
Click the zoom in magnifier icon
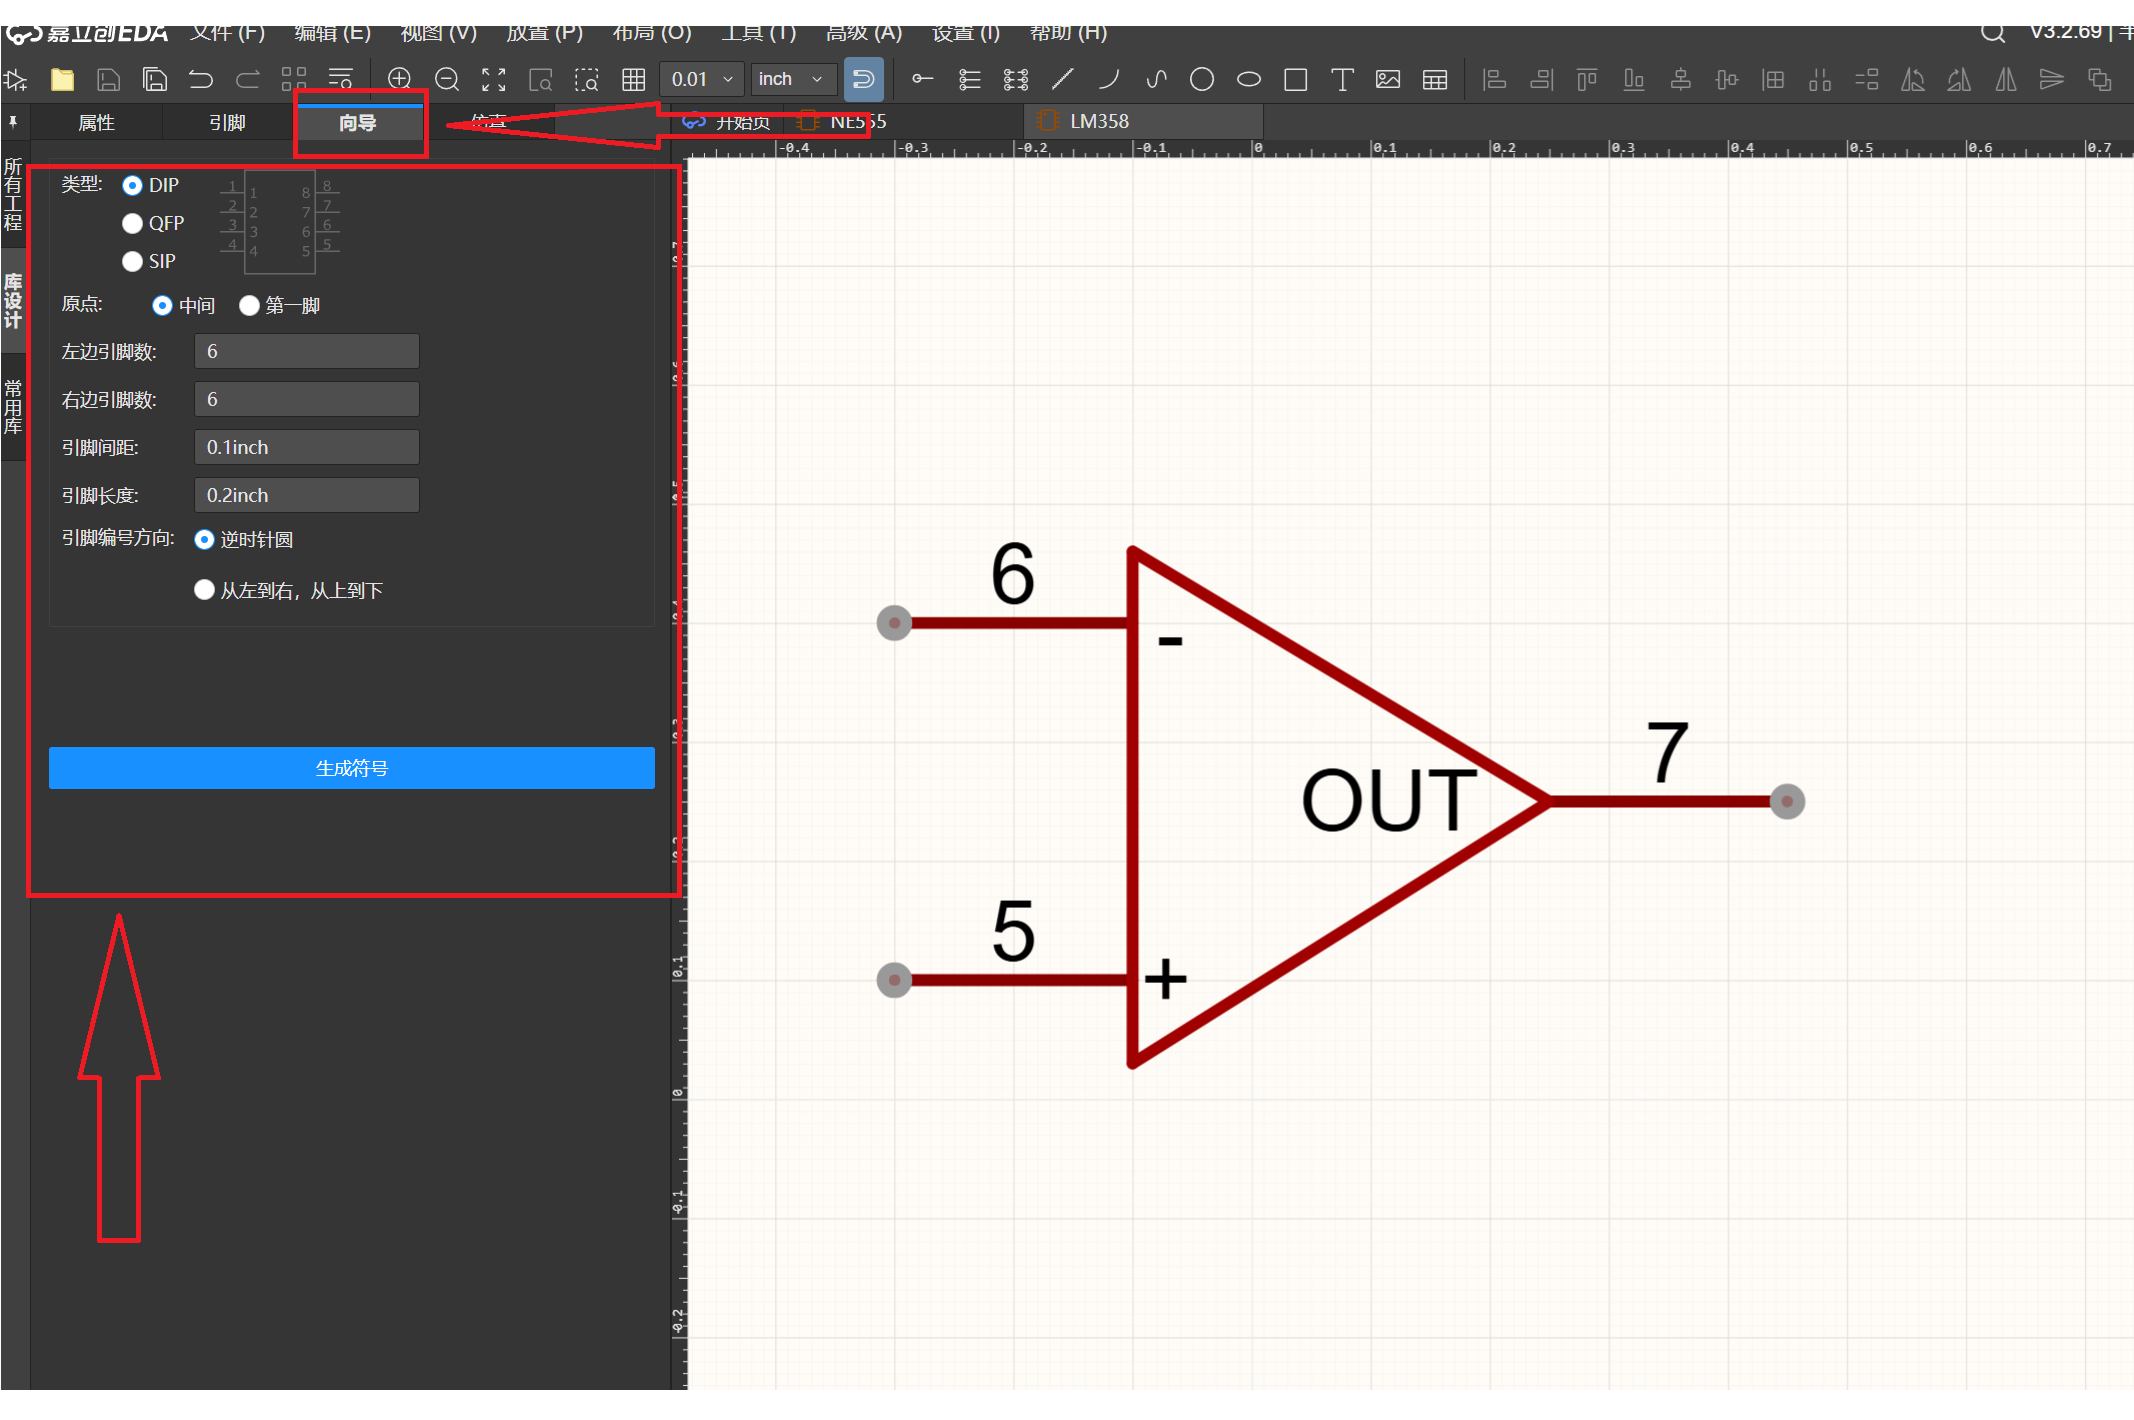399,80
